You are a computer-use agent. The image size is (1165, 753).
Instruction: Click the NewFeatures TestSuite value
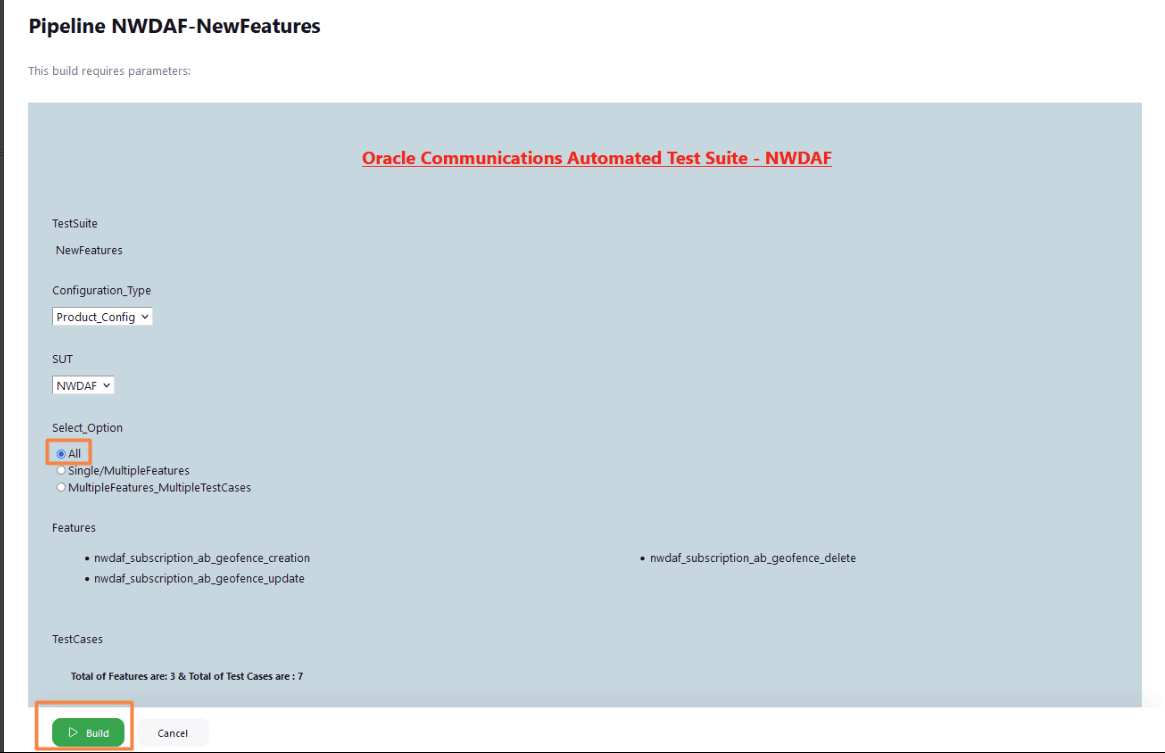[88, 249]
